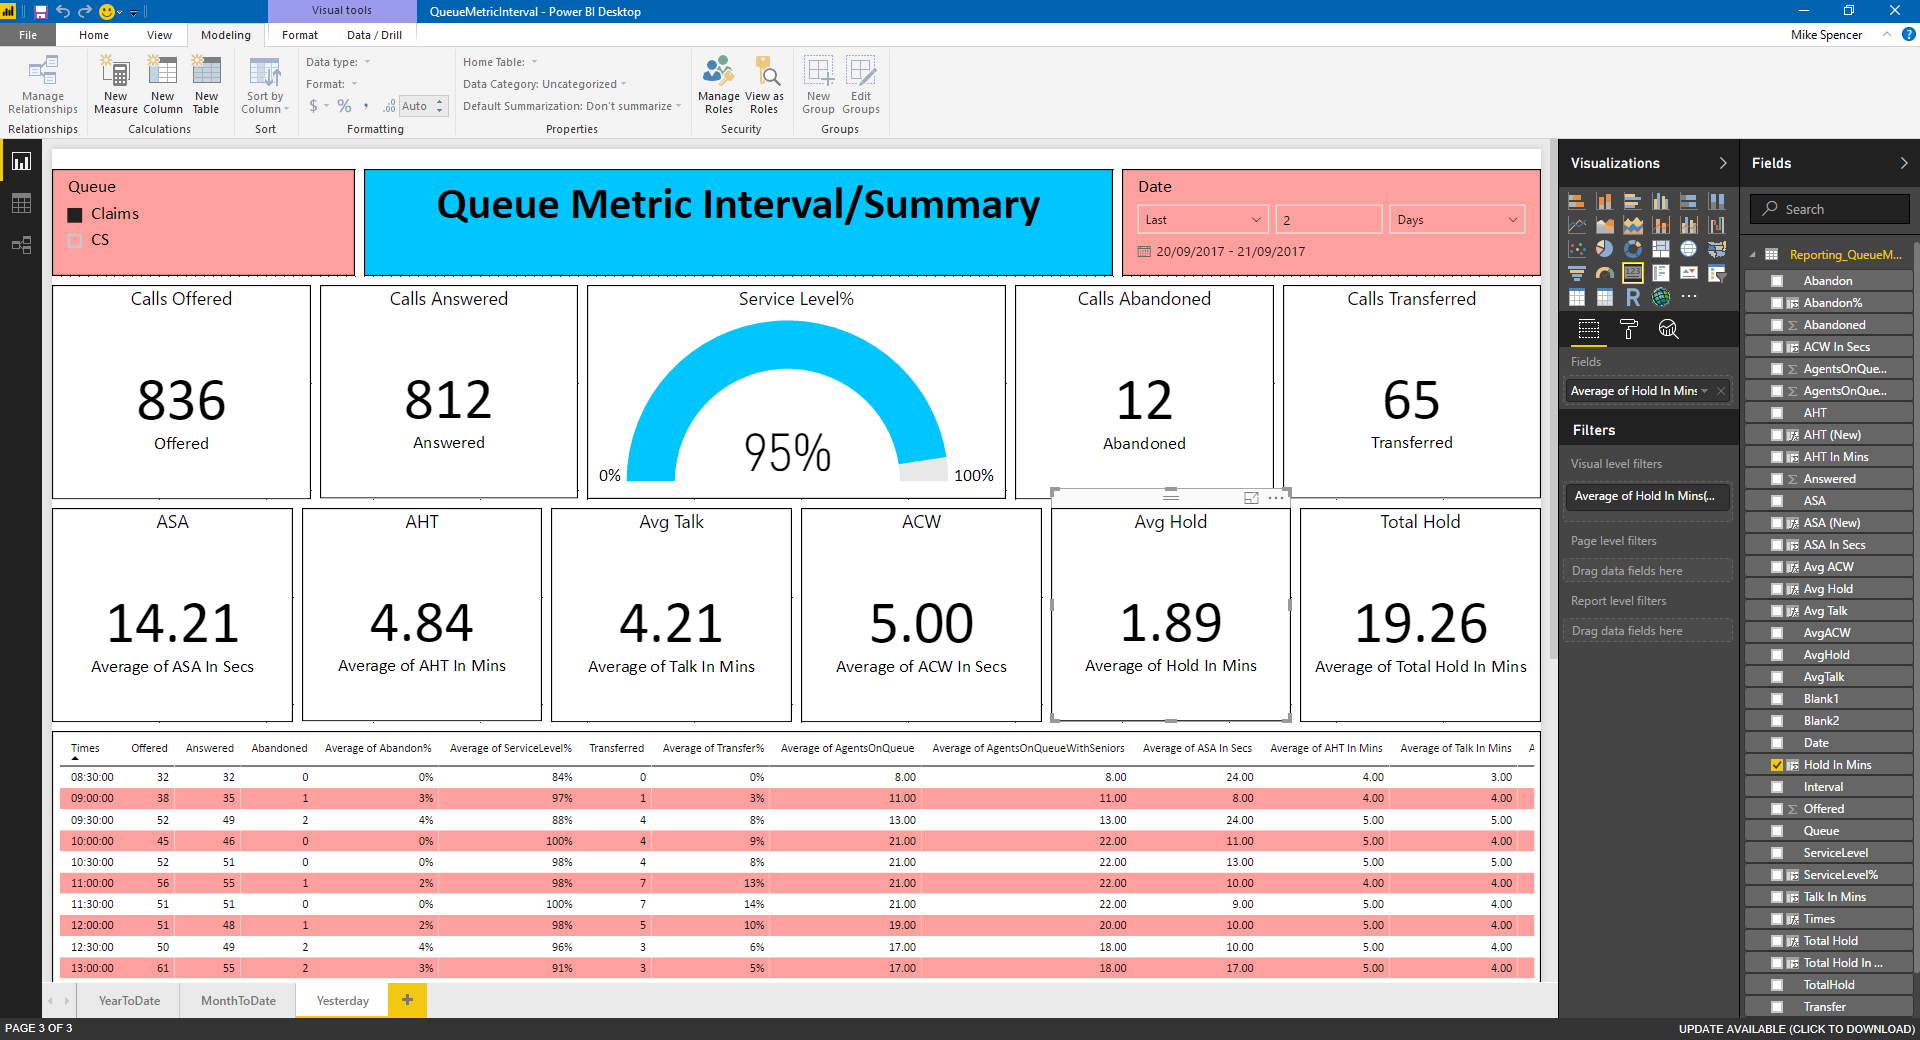Create a New Measure

(116, 85)
